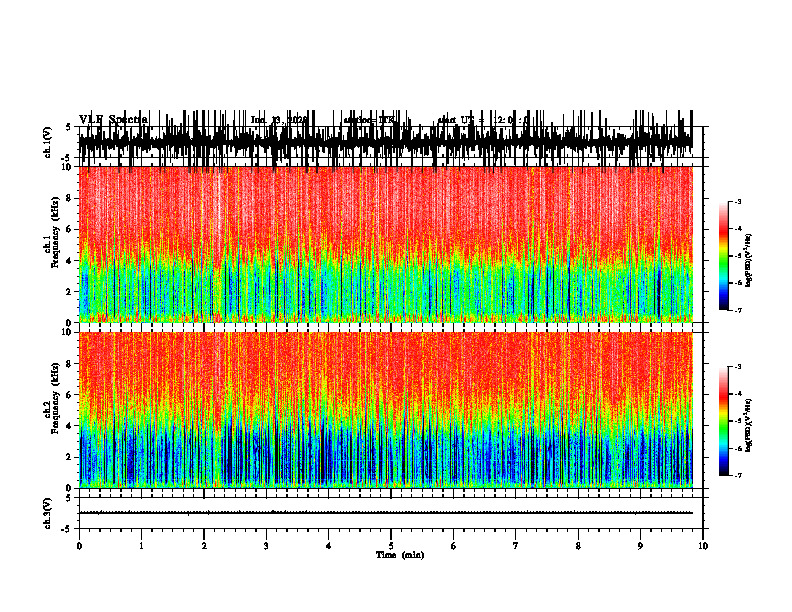Click the ch.2 spectrogram color scale bar
This screenshot has width=792, height=612.
pyautogui.click(x=724, y=421)
